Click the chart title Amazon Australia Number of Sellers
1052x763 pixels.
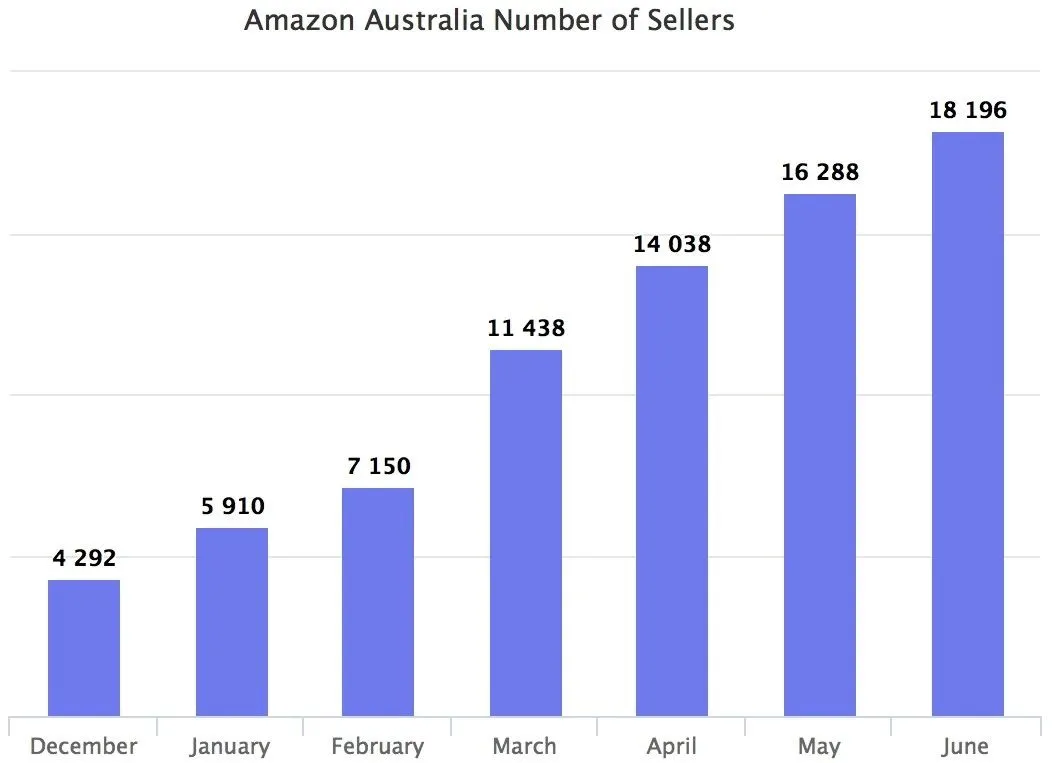click(x=489, y=20)
